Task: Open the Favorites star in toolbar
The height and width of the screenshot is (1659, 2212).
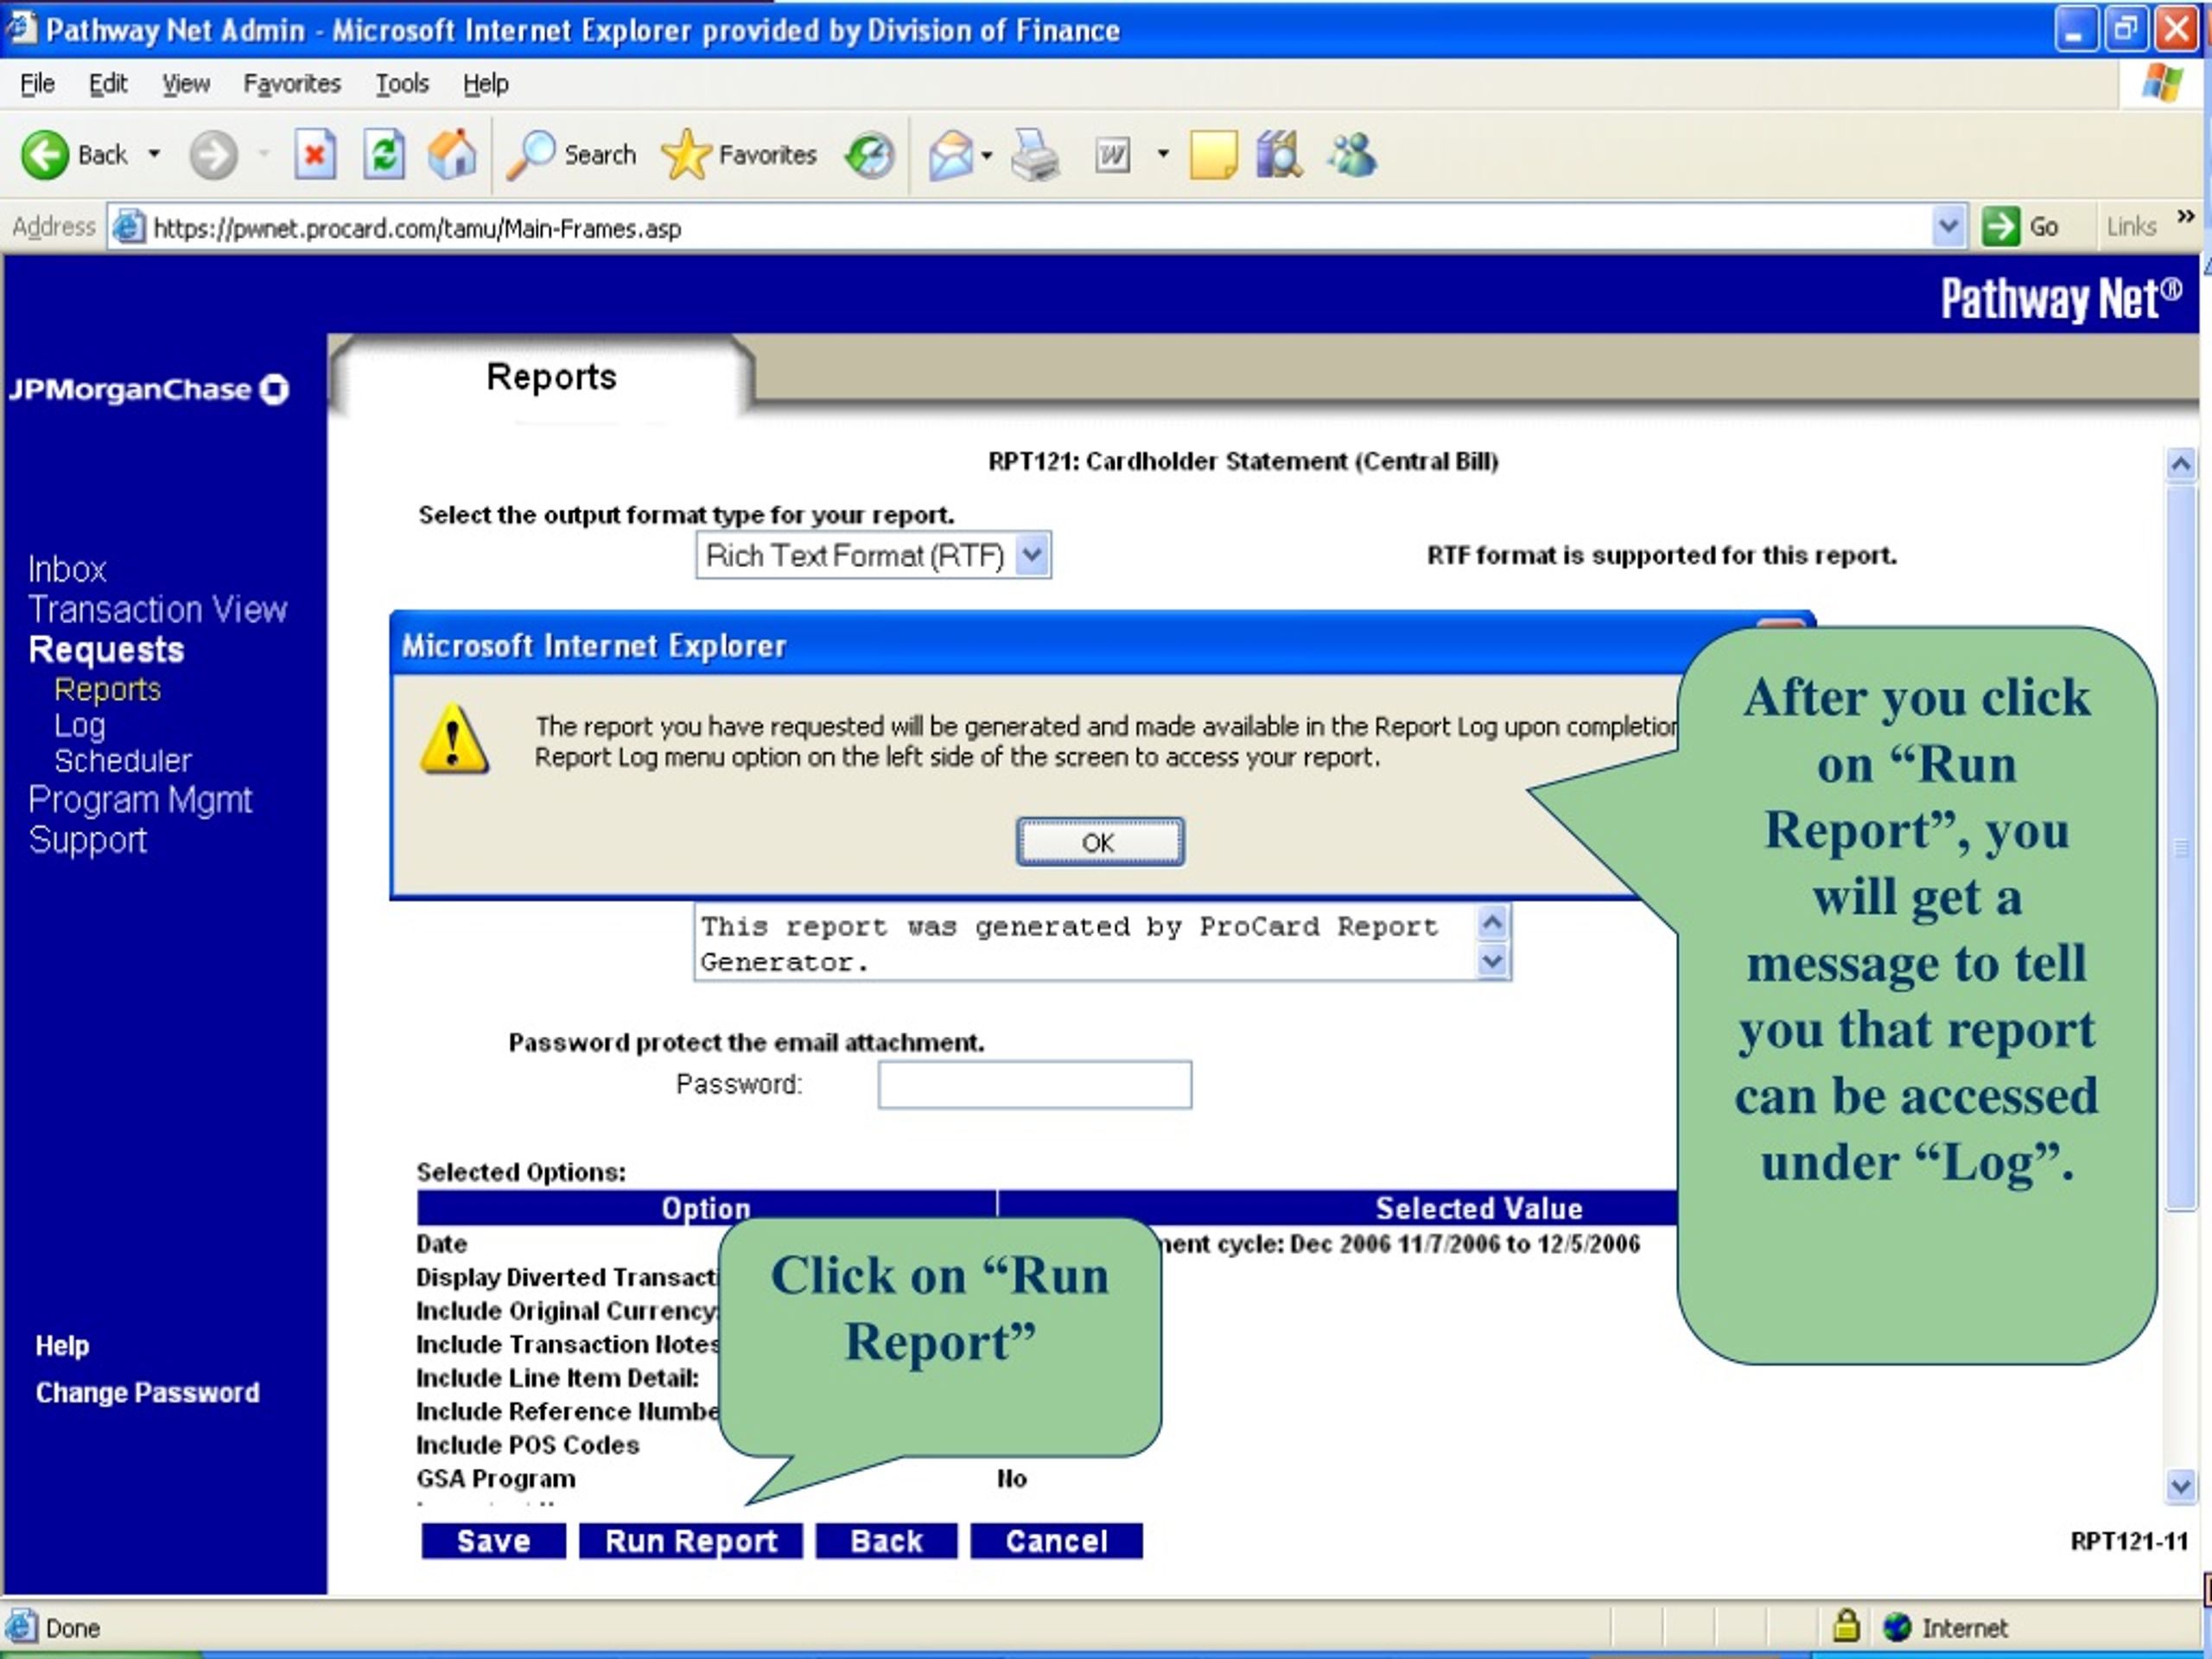Action: [x=685, y=155]
